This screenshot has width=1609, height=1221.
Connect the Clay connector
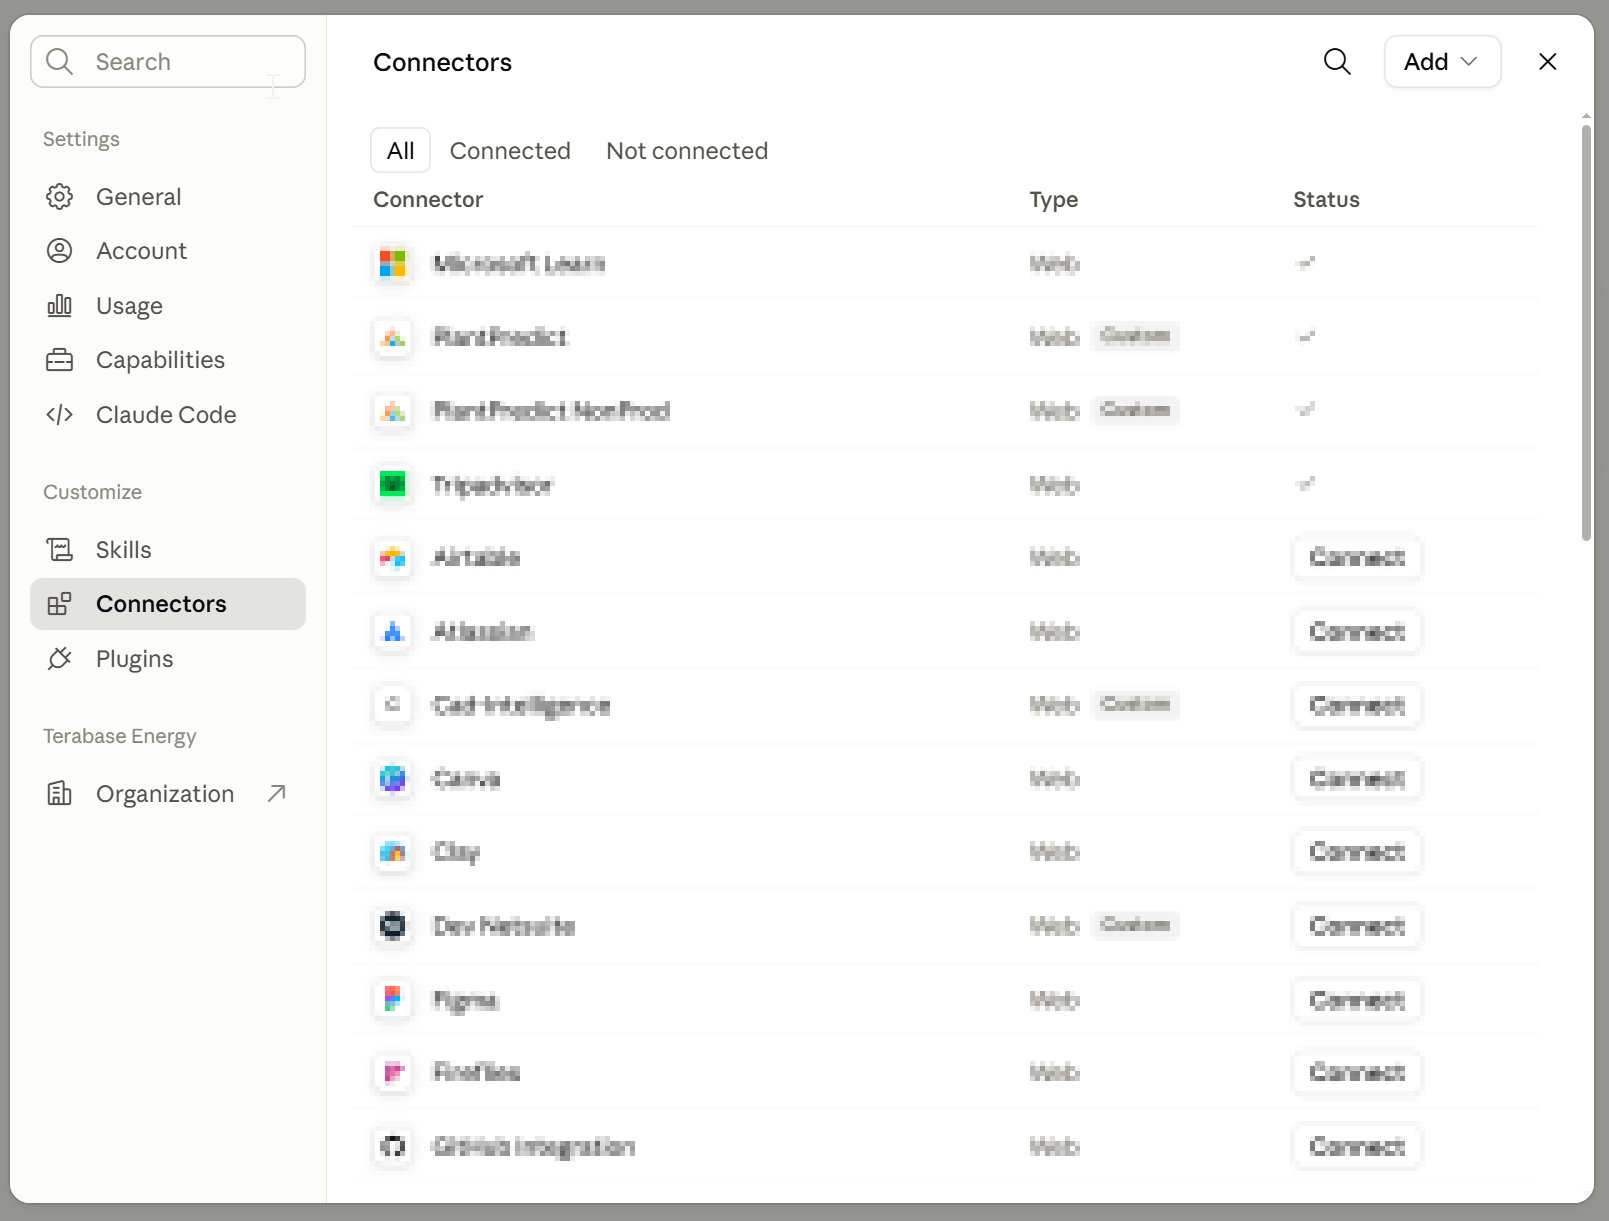click(1357, 852)
